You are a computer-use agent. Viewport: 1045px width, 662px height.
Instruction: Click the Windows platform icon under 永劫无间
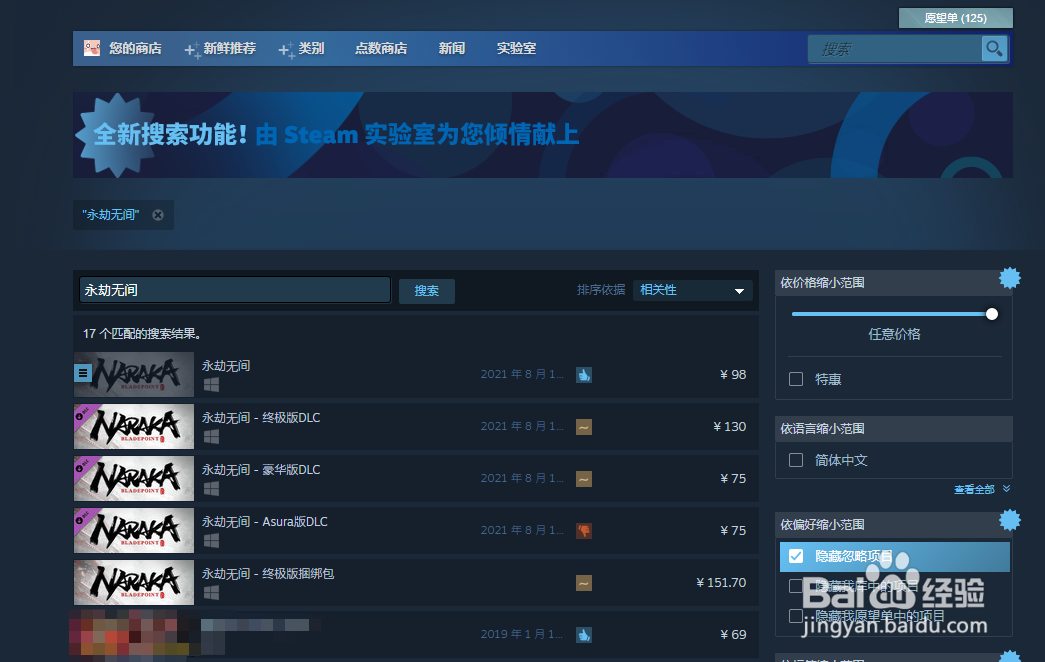[x=211, y=385]
